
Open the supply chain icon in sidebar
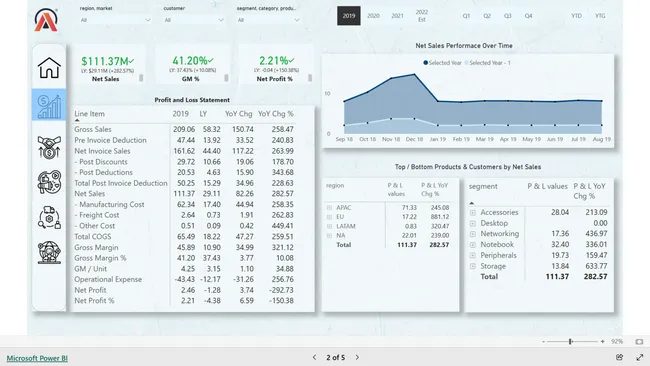49,218
